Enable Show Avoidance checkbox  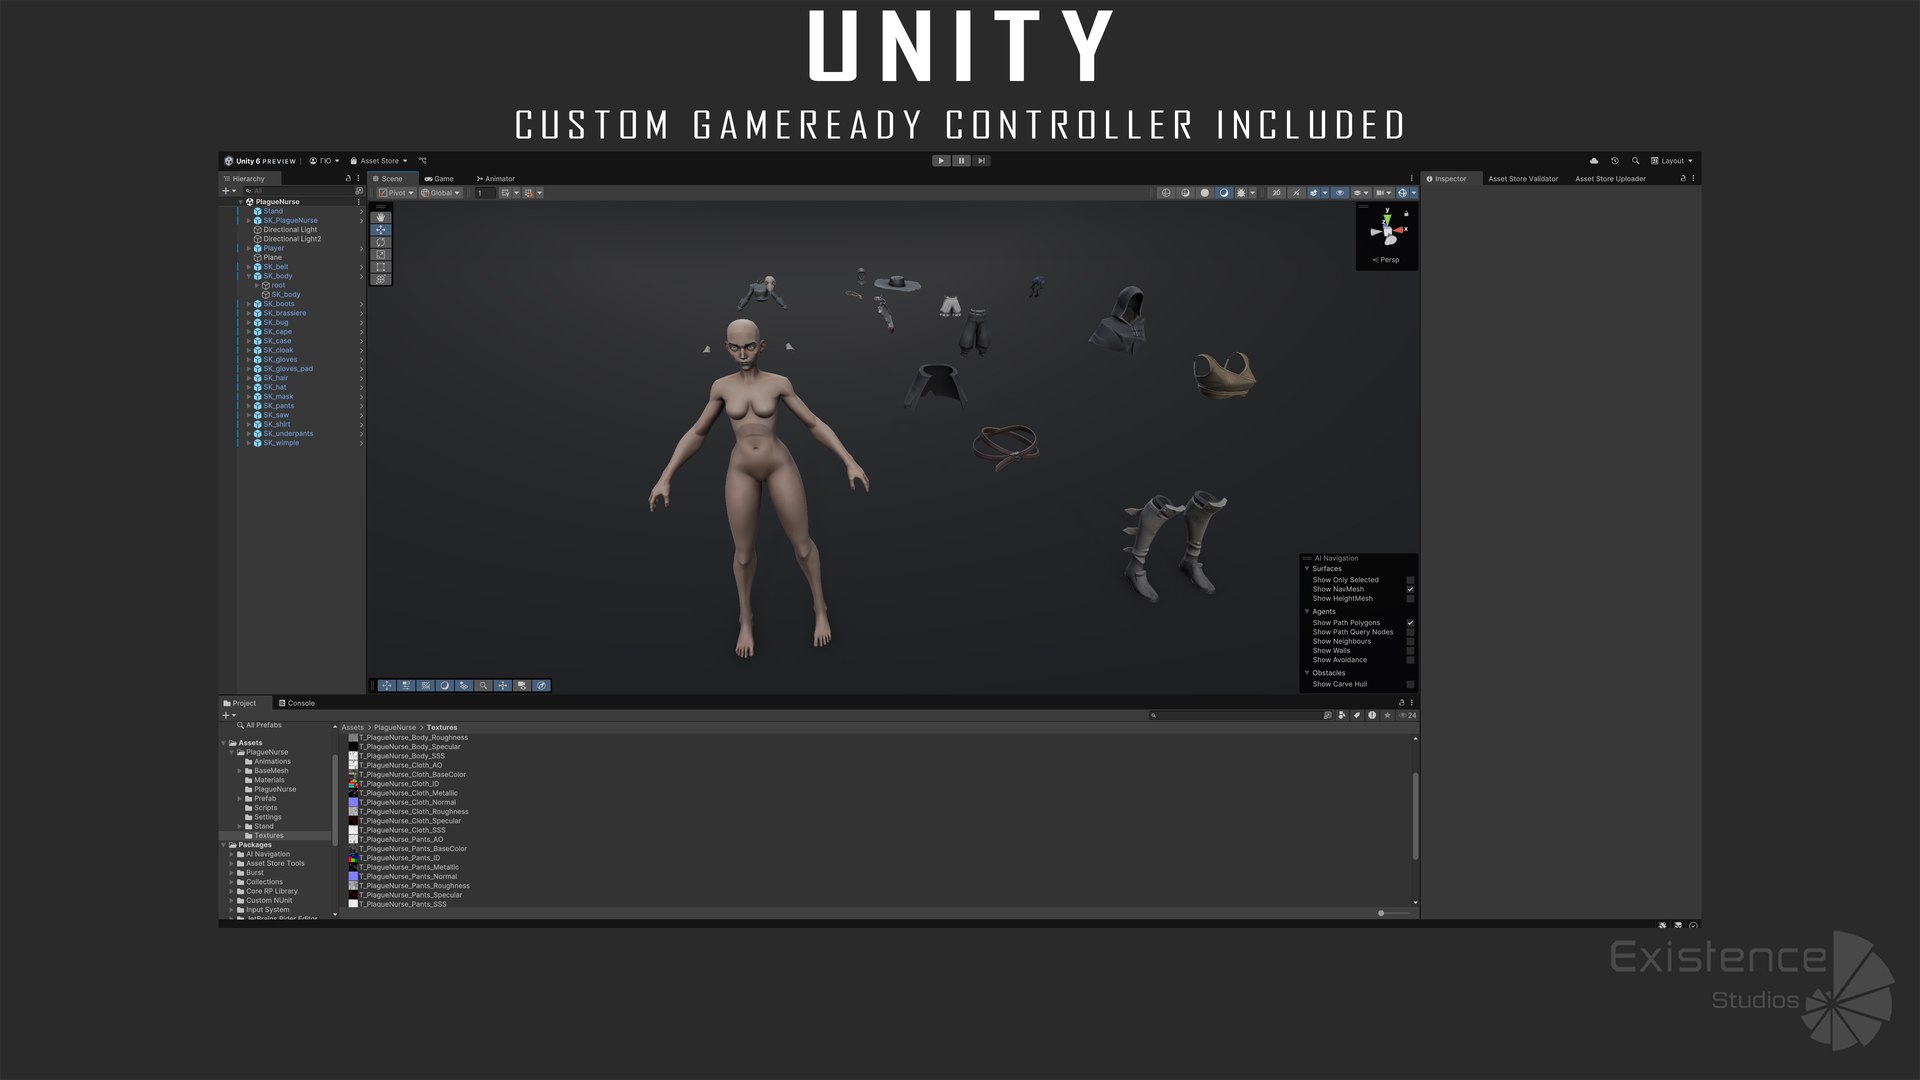1410,660
